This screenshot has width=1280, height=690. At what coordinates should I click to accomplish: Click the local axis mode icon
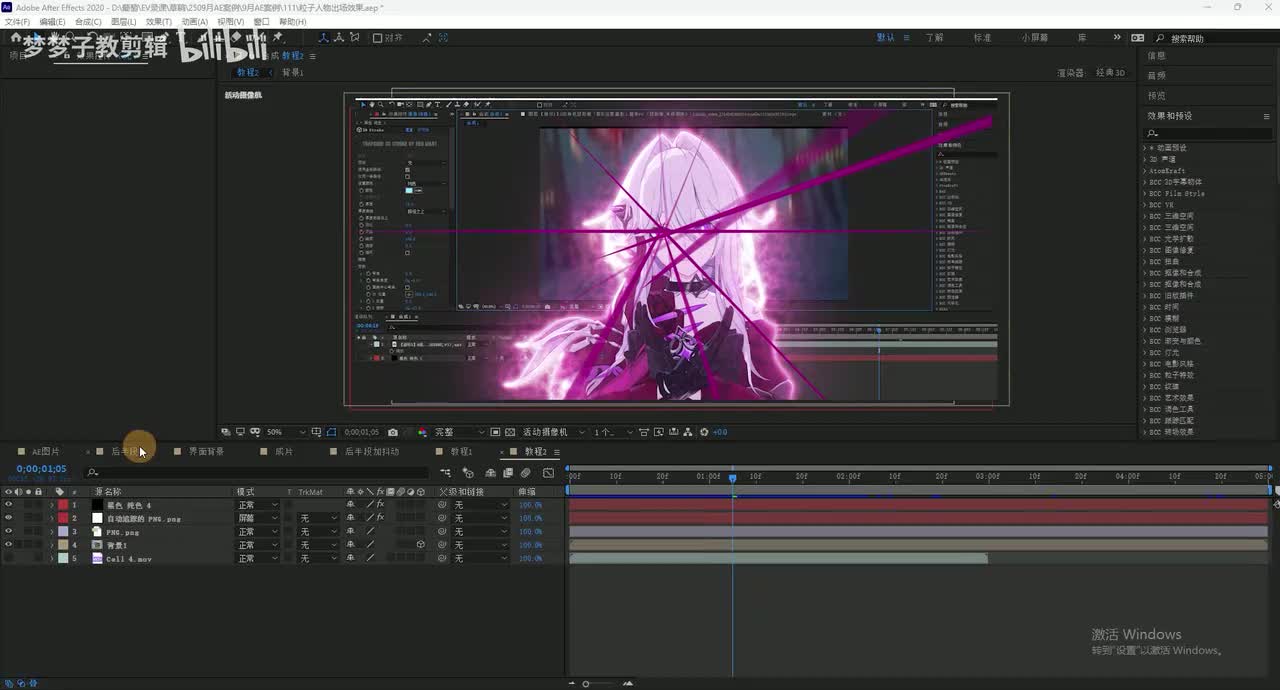point(324,38)
